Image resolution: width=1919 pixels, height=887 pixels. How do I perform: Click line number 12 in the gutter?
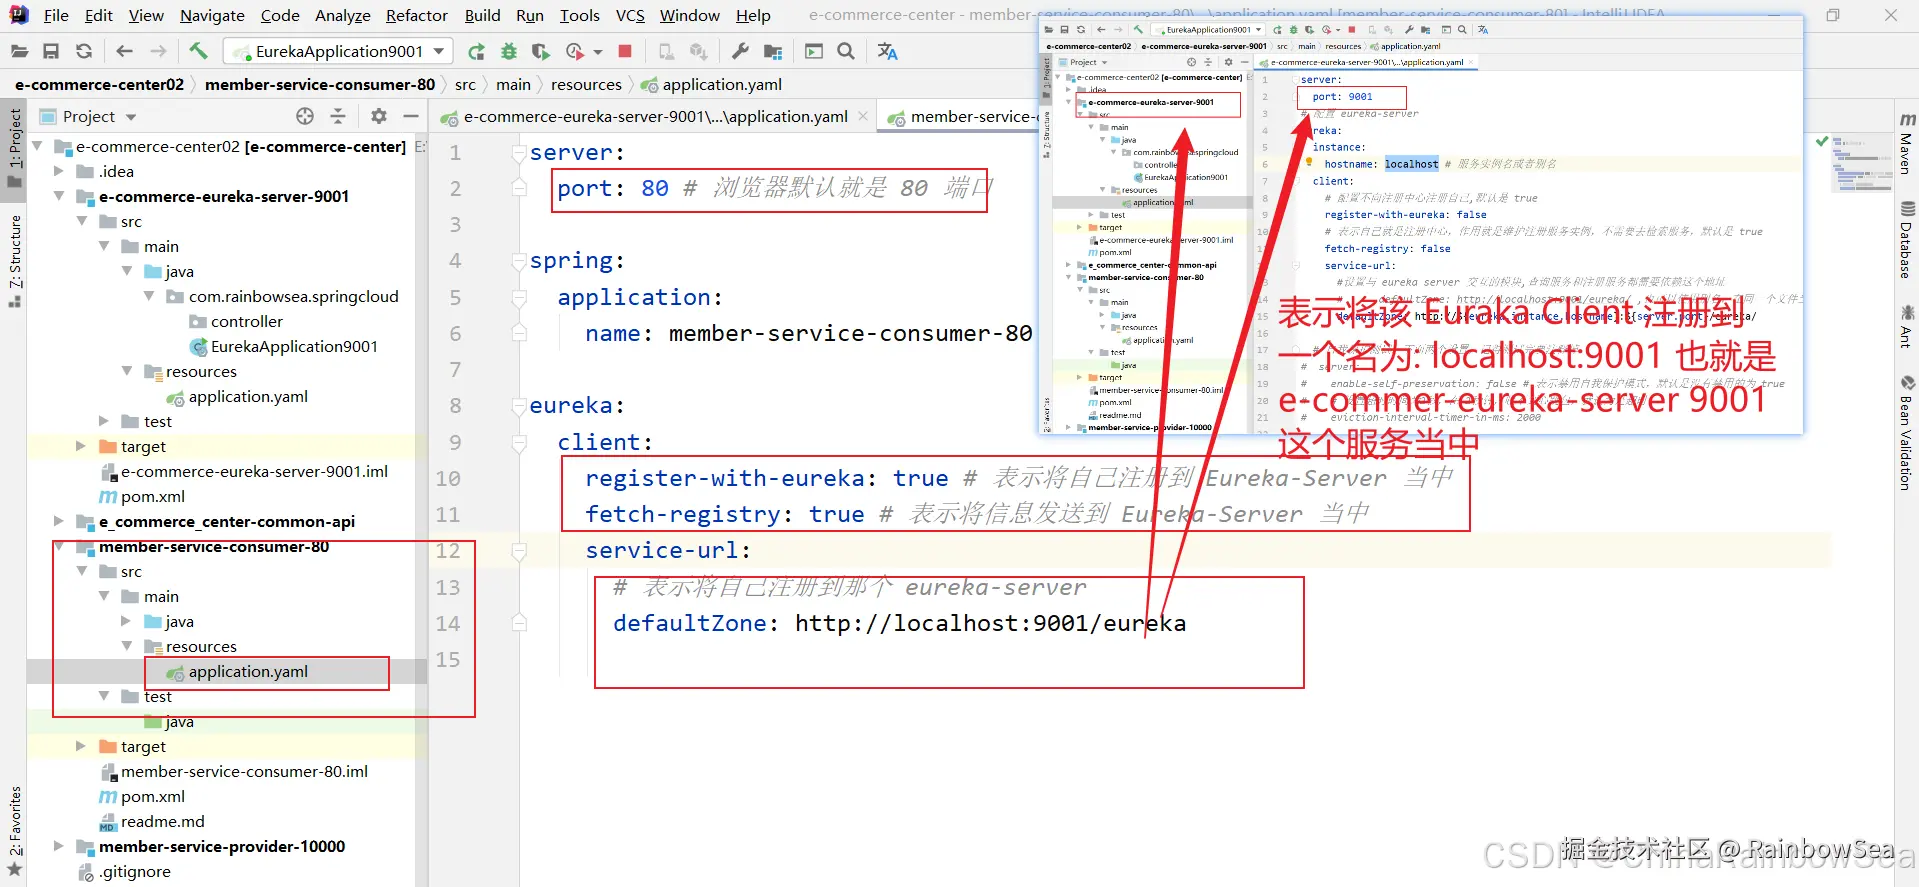click(x=448, y=551)
